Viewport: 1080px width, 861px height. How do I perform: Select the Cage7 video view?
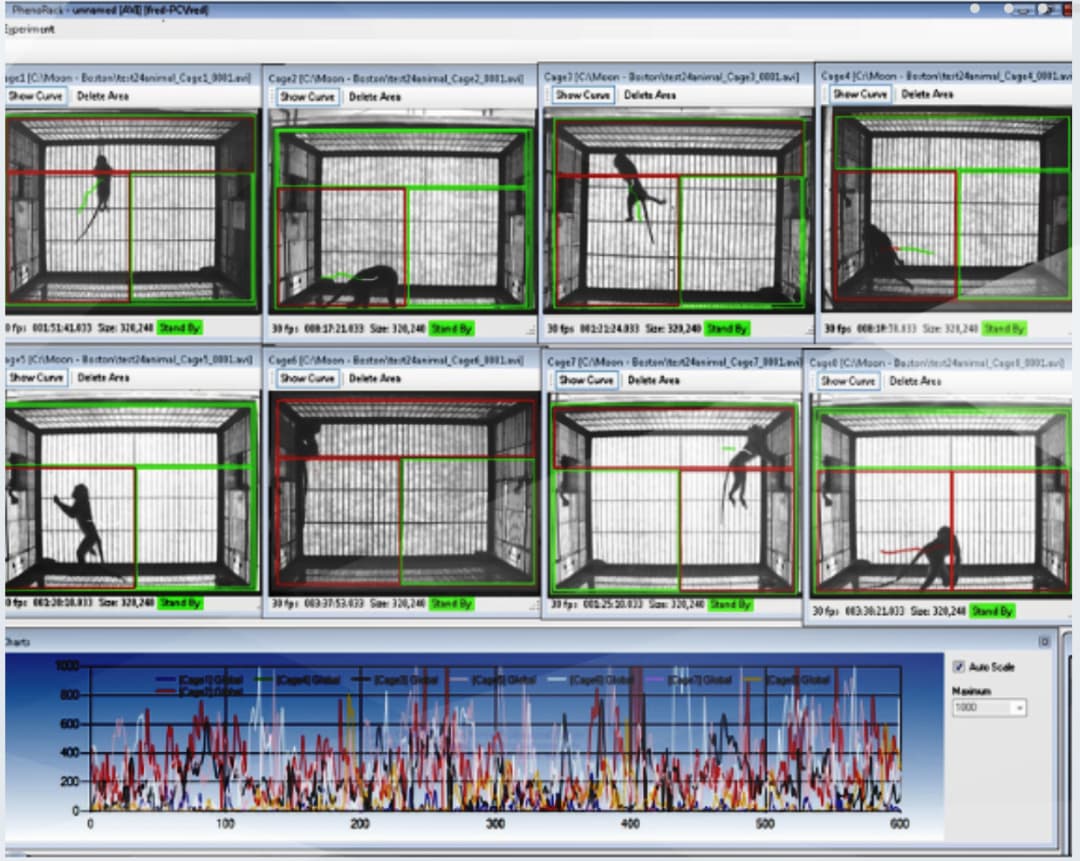pyautogui.click(x=673, y=497)
